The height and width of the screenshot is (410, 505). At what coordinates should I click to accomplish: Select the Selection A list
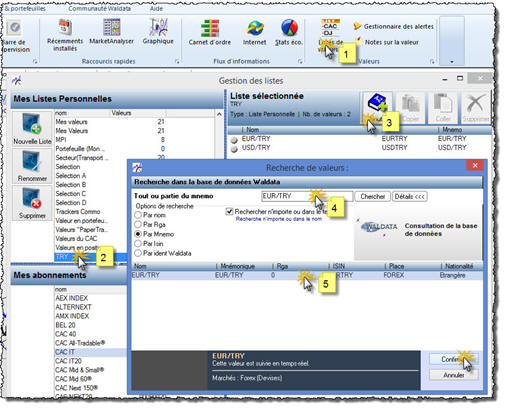tap(71, 176)
